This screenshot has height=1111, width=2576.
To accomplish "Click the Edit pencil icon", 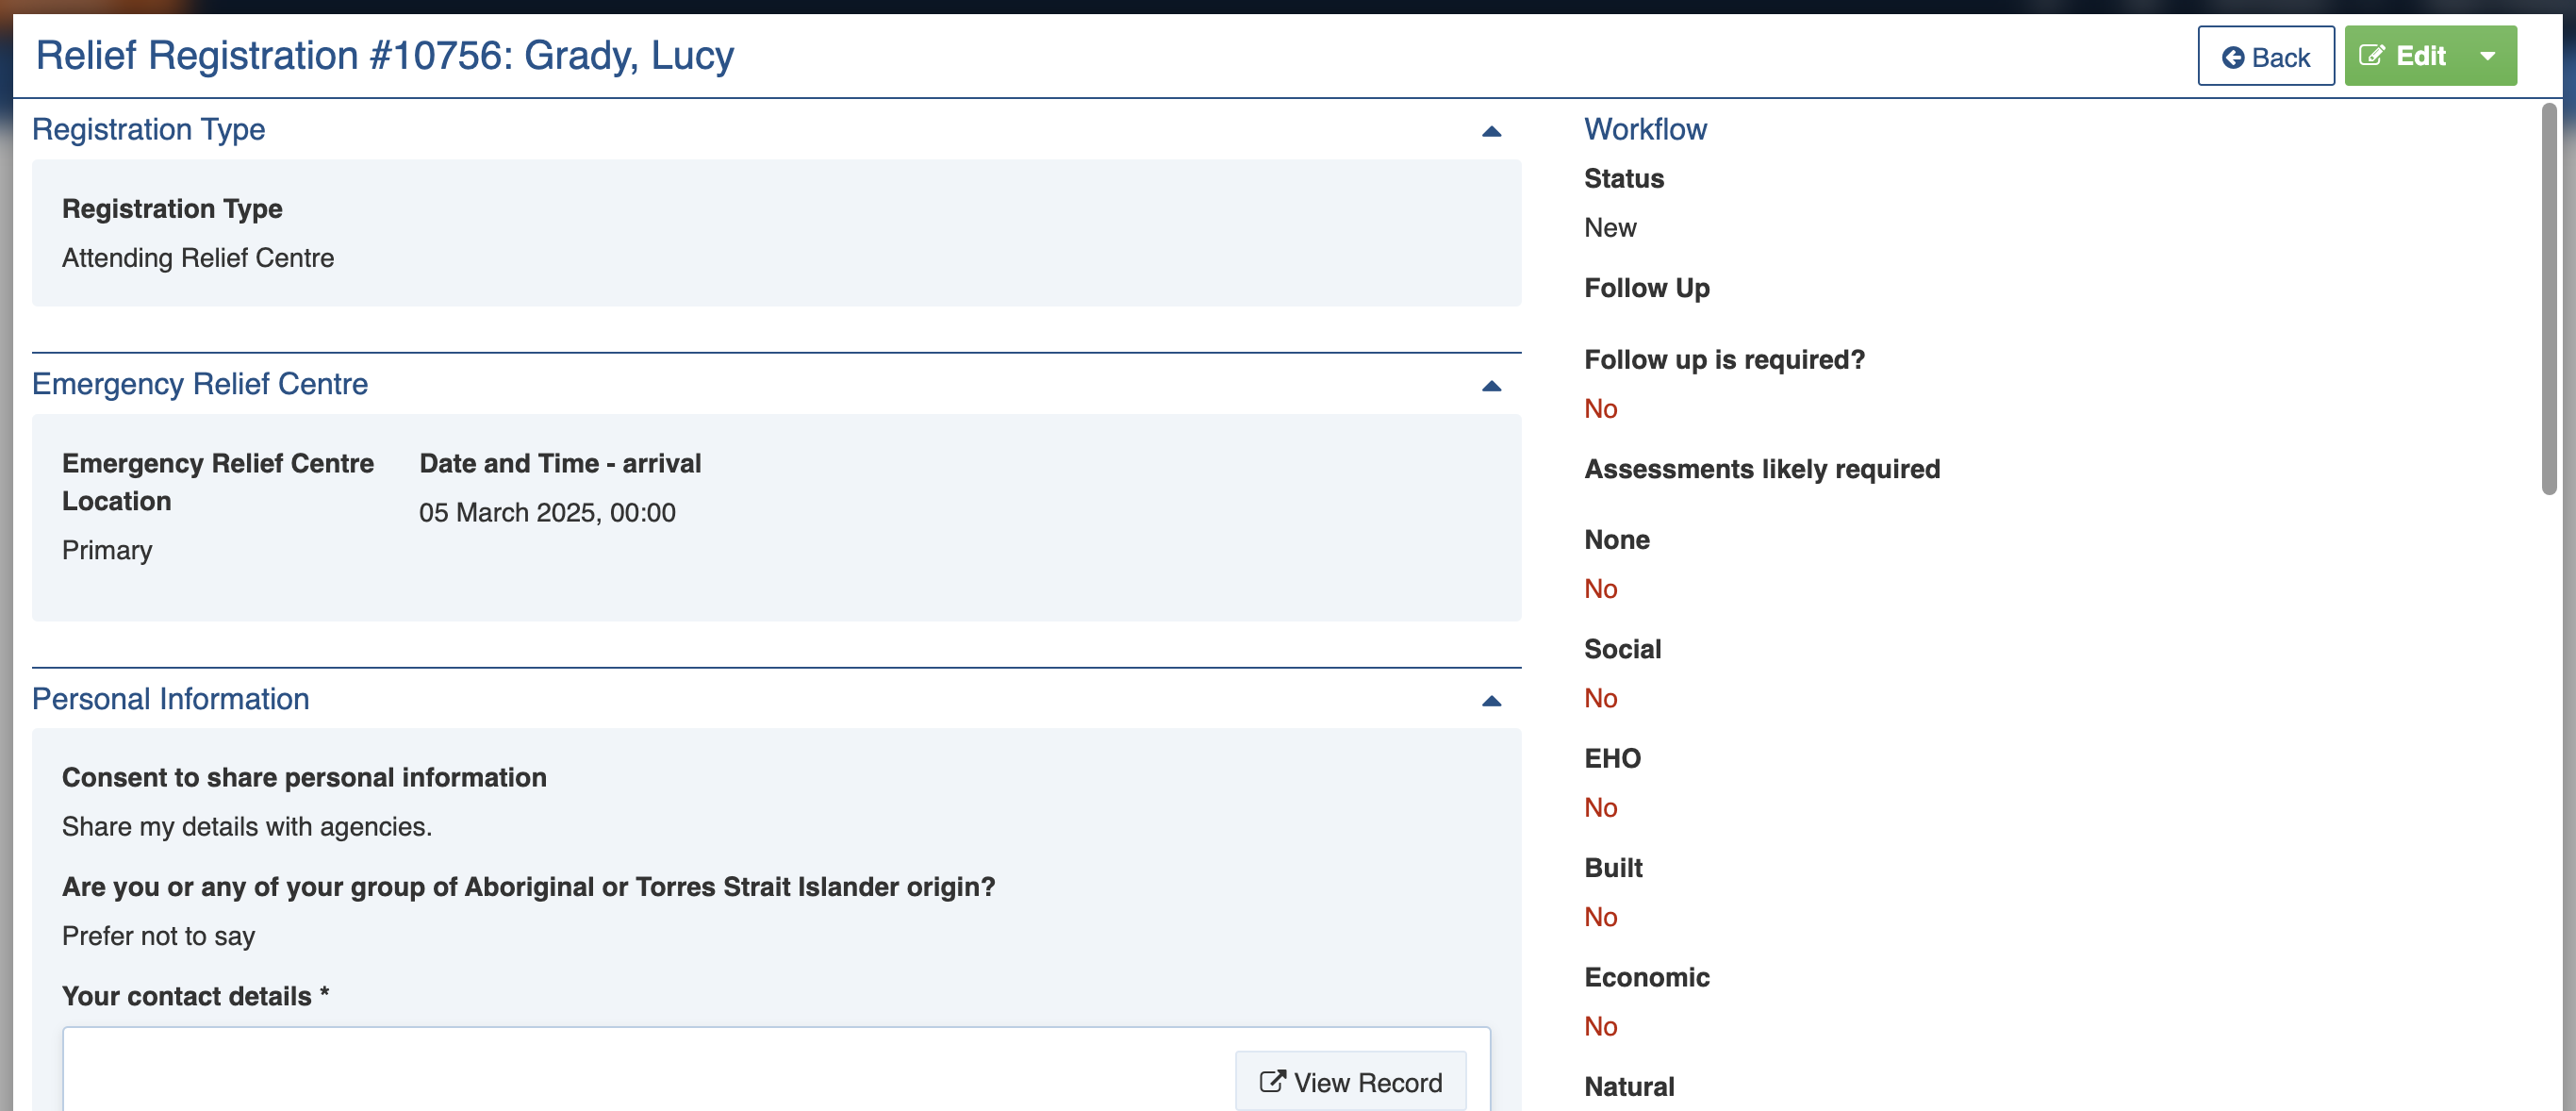I will (2371, 56).
